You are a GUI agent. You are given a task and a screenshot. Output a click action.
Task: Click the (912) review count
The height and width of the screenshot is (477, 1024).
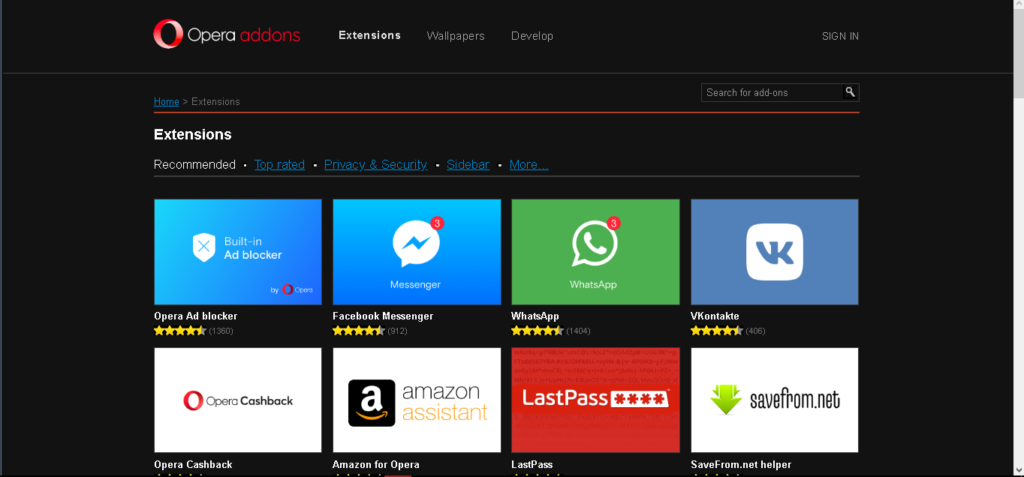click(398, 331)
